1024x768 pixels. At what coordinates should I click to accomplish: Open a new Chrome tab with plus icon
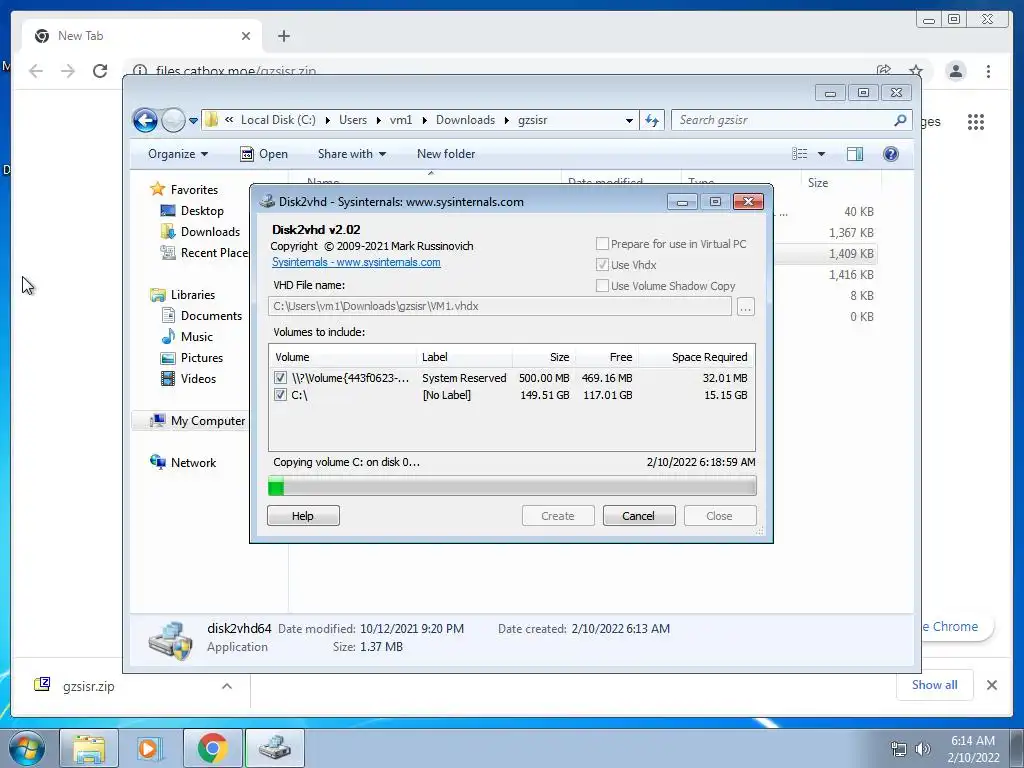[283, 36]
